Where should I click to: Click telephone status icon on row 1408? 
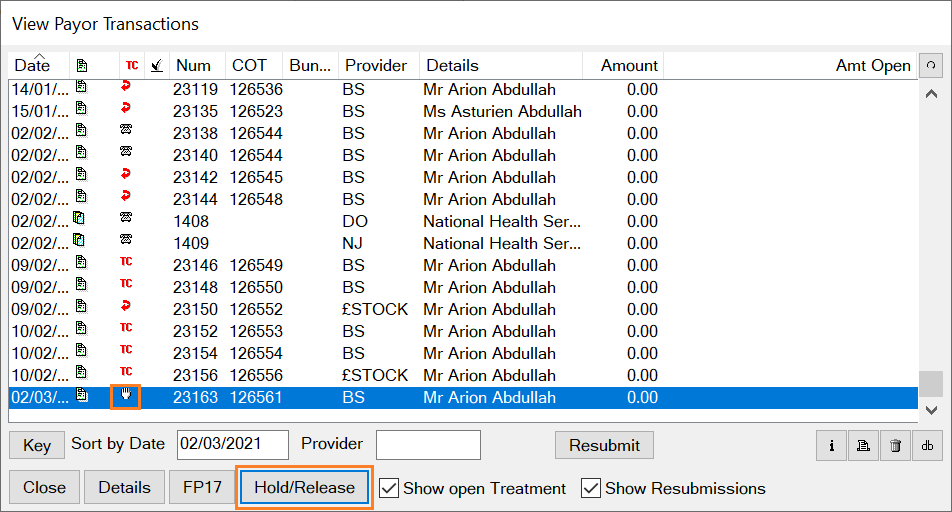126,217
